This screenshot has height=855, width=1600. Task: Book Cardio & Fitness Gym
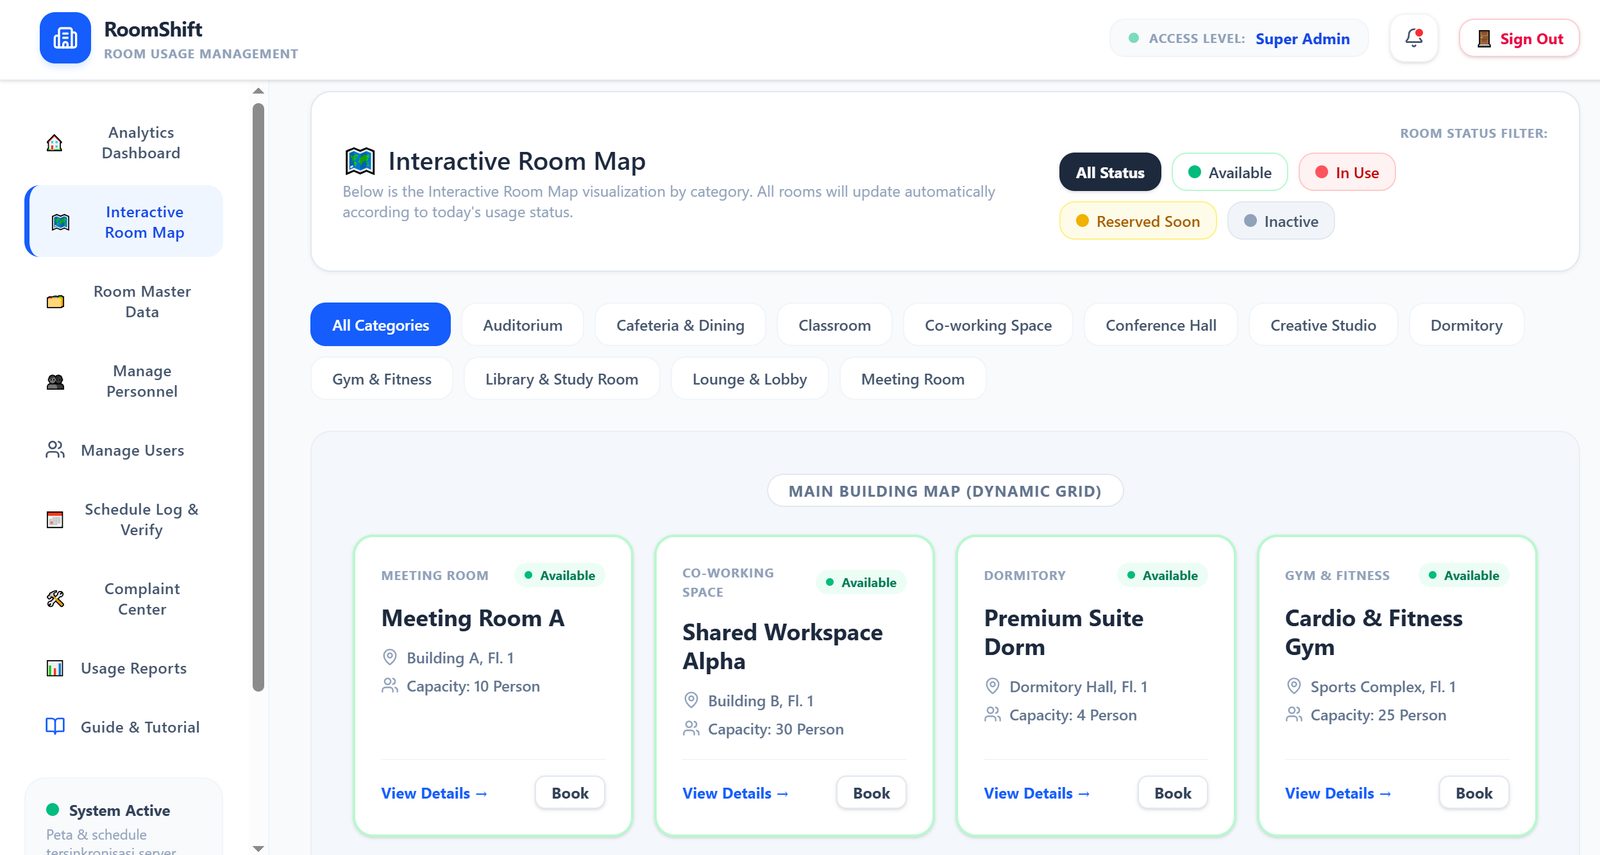coord(1474,793)
